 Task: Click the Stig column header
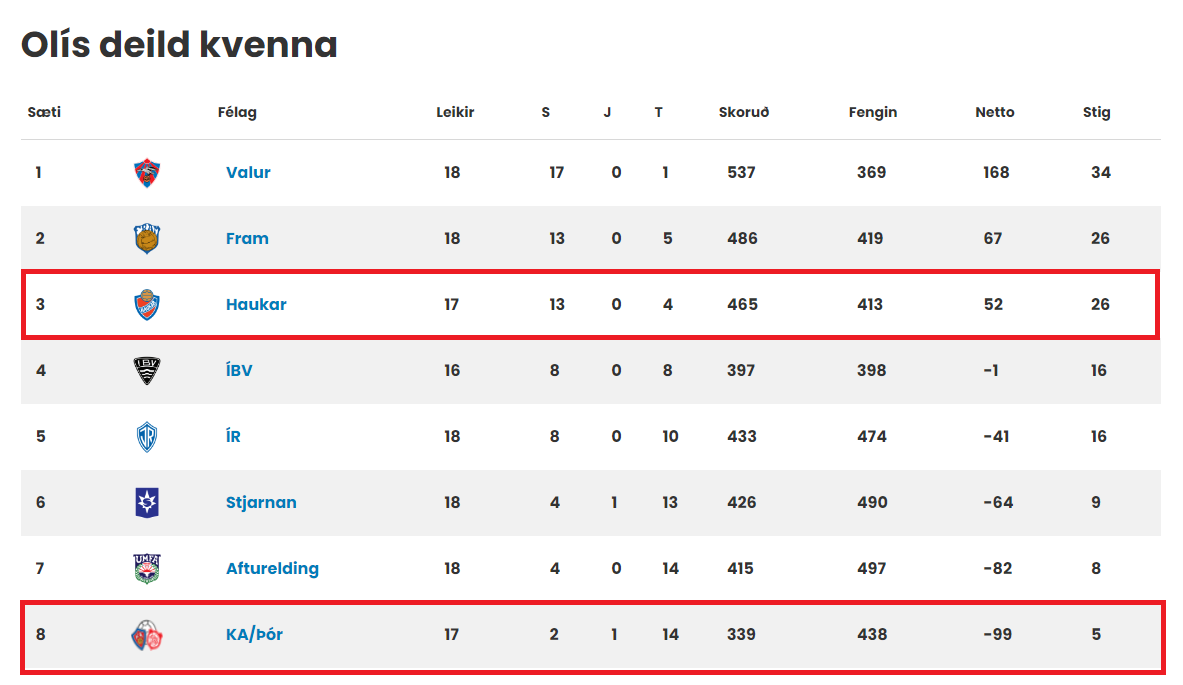[x=1097, y=112]
